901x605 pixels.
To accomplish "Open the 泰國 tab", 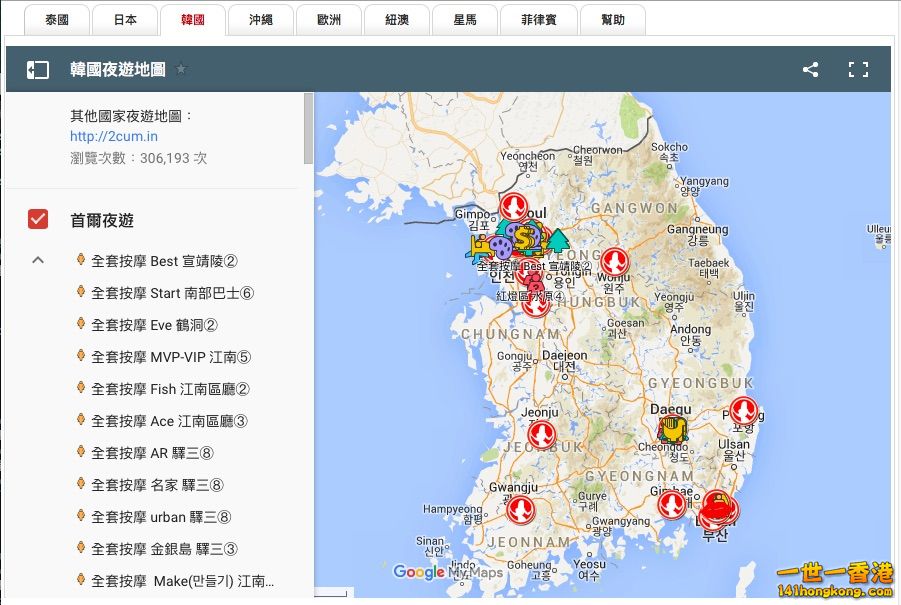I will pyautogui.click(x=57, y=20).
